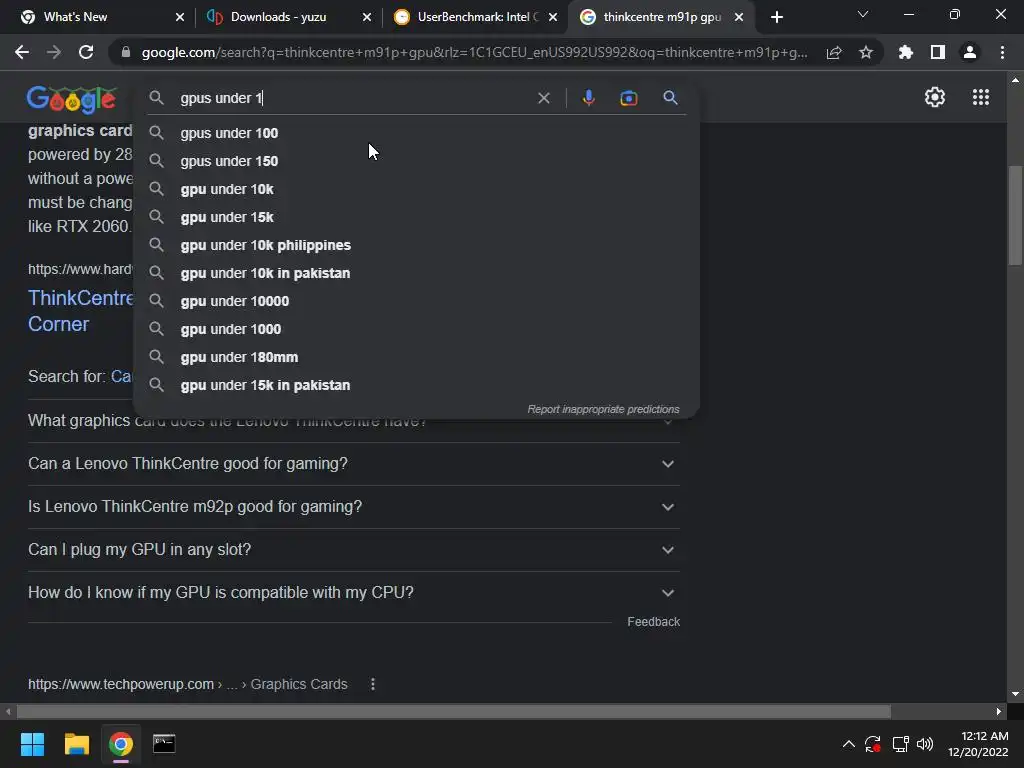Image resolution: width=1024 pixels, height=768 pixels.
Task: Click the Google logo
Action: pos(72,99)
